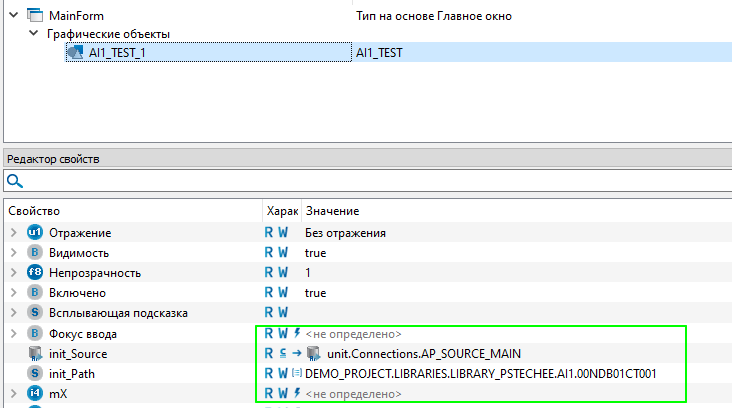
Task: Collapse the Графические объекты group
Action: tap(33, 34)
